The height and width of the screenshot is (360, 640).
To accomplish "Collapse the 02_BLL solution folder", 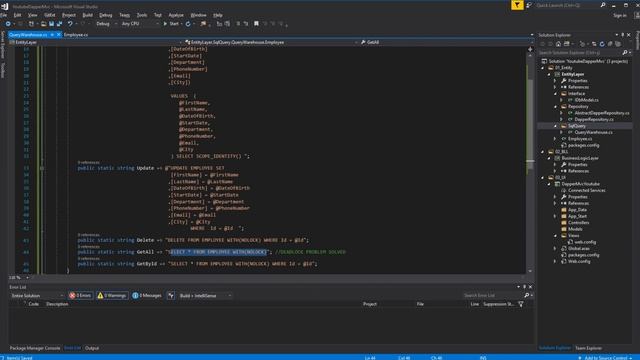I will 543,151.
